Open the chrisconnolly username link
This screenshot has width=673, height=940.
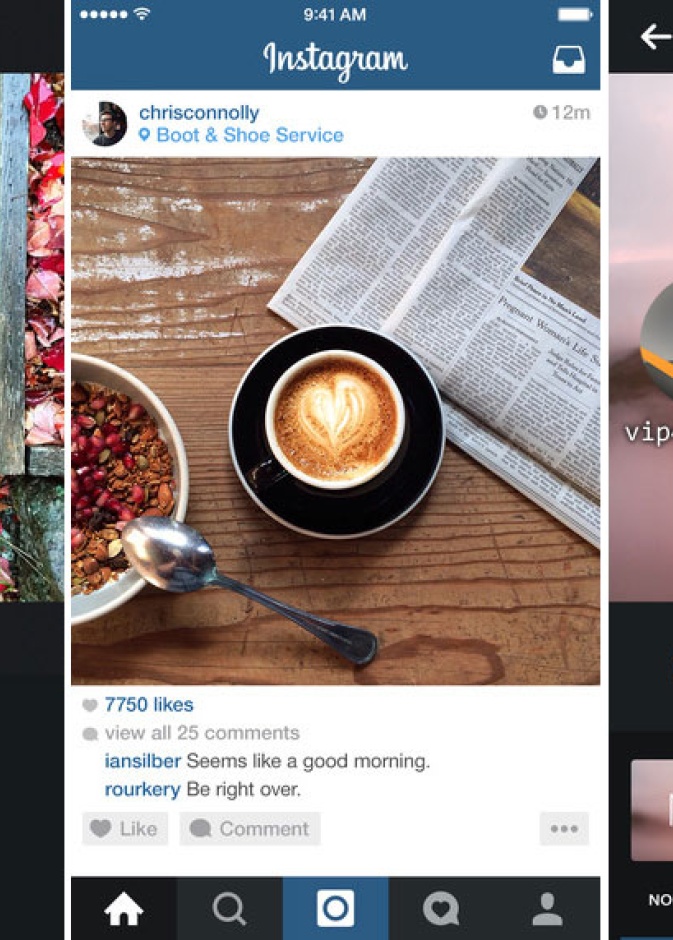point(199,112)
